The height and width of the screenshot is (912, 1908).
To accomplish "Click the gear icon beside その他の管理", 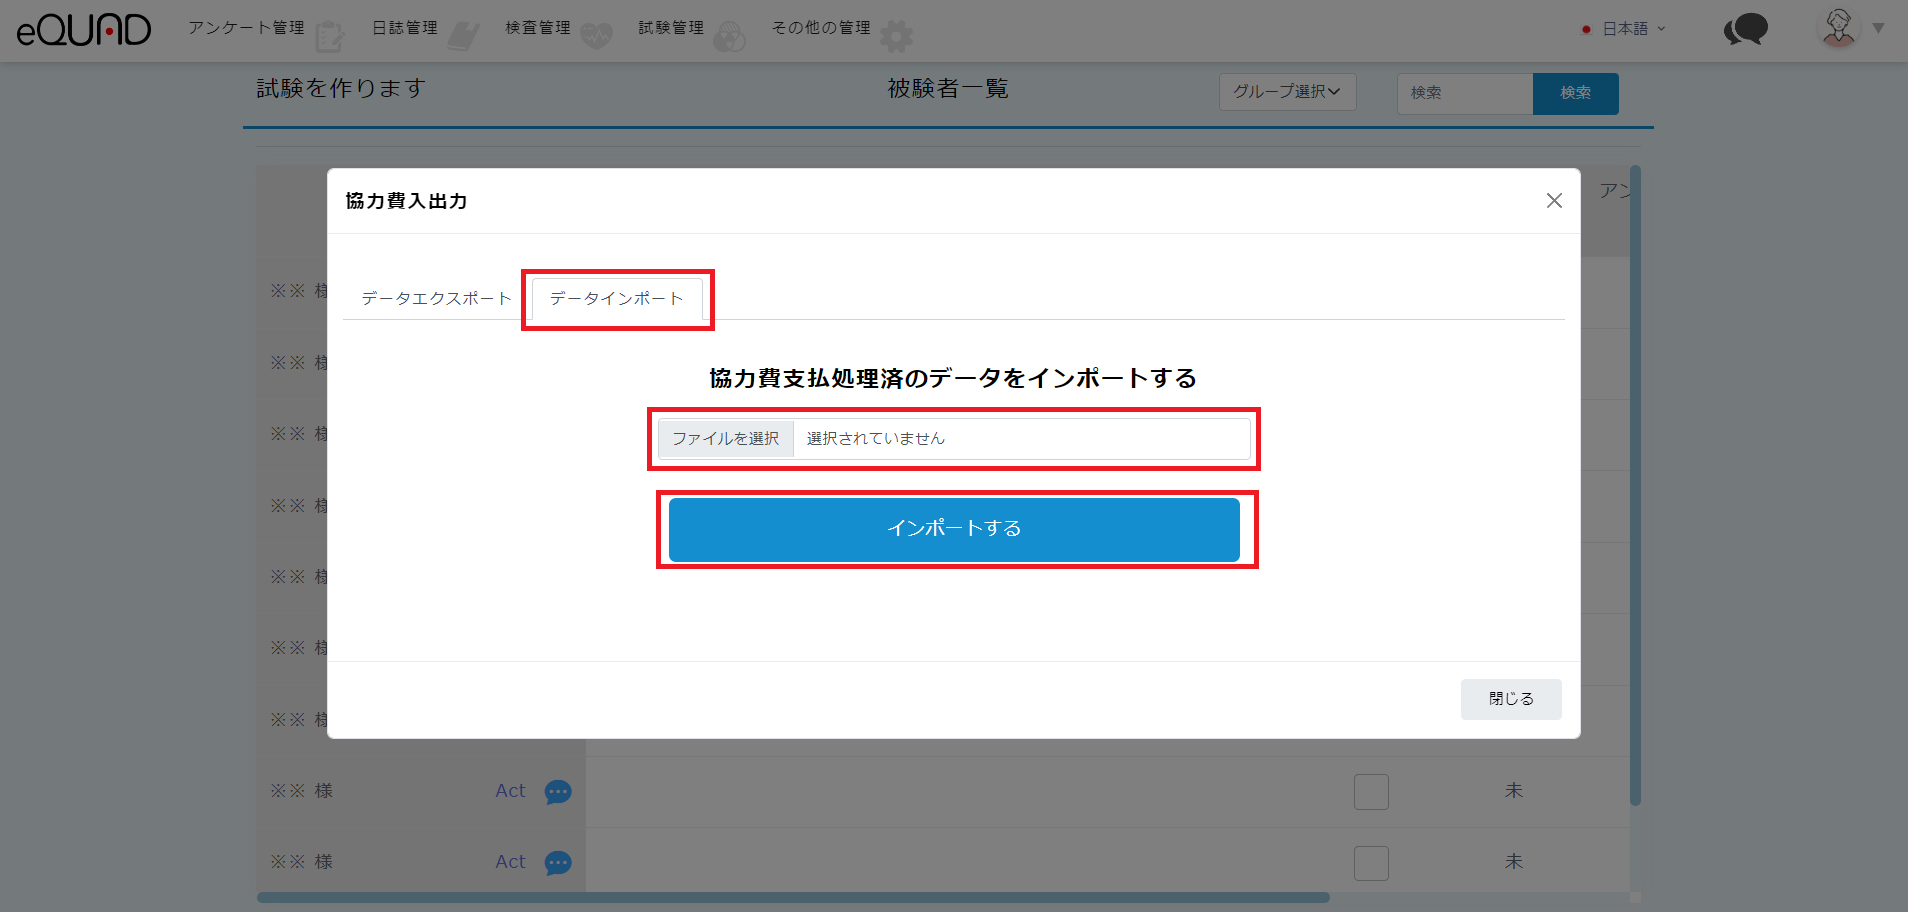I will click(x=896, y=36).
